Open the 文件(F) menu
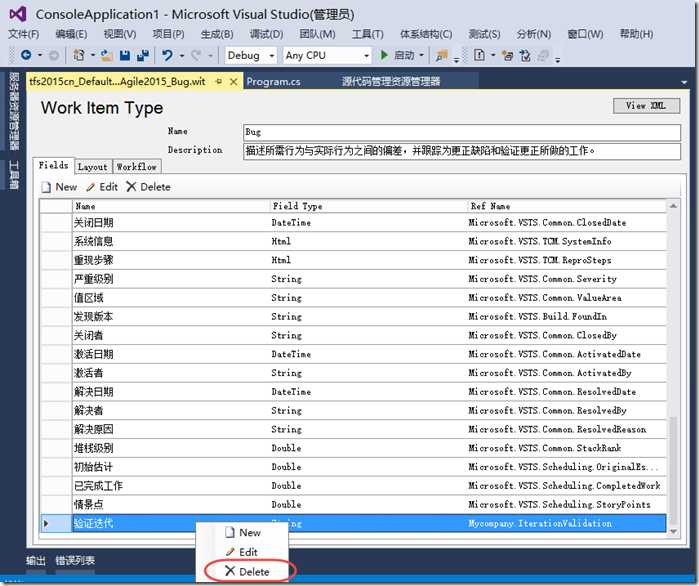Viewport: 699px width, 586px height. click(24, 34)
